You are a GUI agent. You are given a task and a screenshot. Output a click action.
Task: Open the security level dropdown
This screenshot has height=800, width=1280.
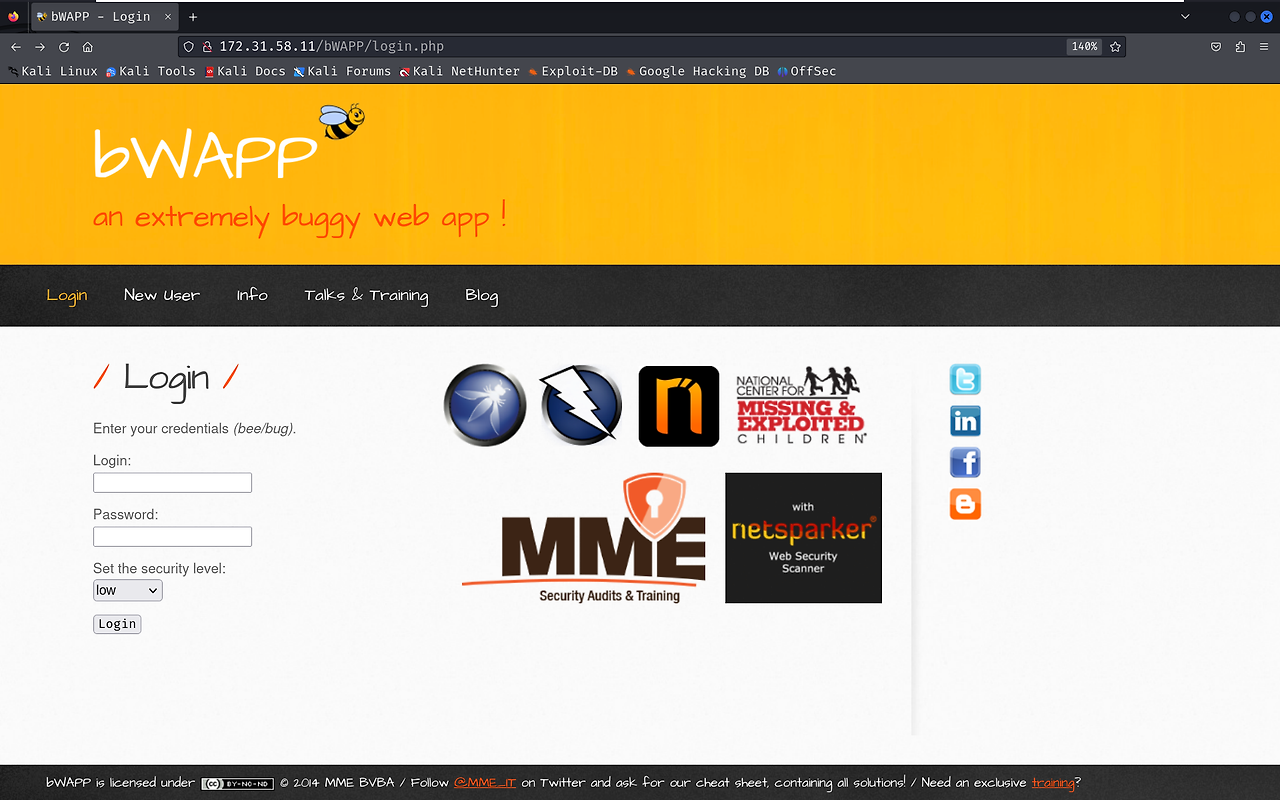128,591
